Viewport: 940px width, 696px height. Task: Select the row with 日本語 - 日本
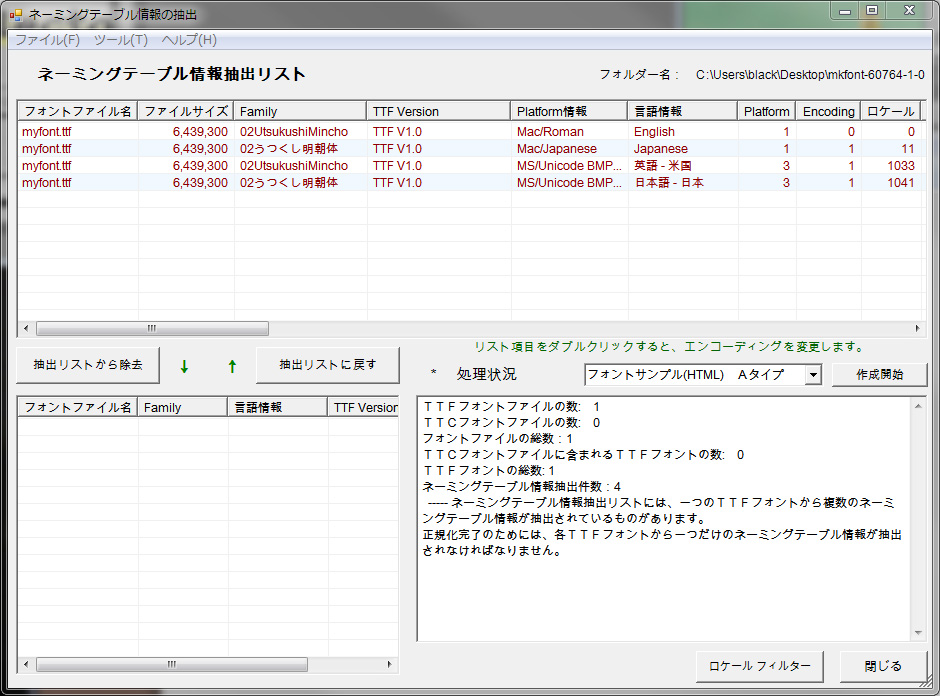click(471, 183)
